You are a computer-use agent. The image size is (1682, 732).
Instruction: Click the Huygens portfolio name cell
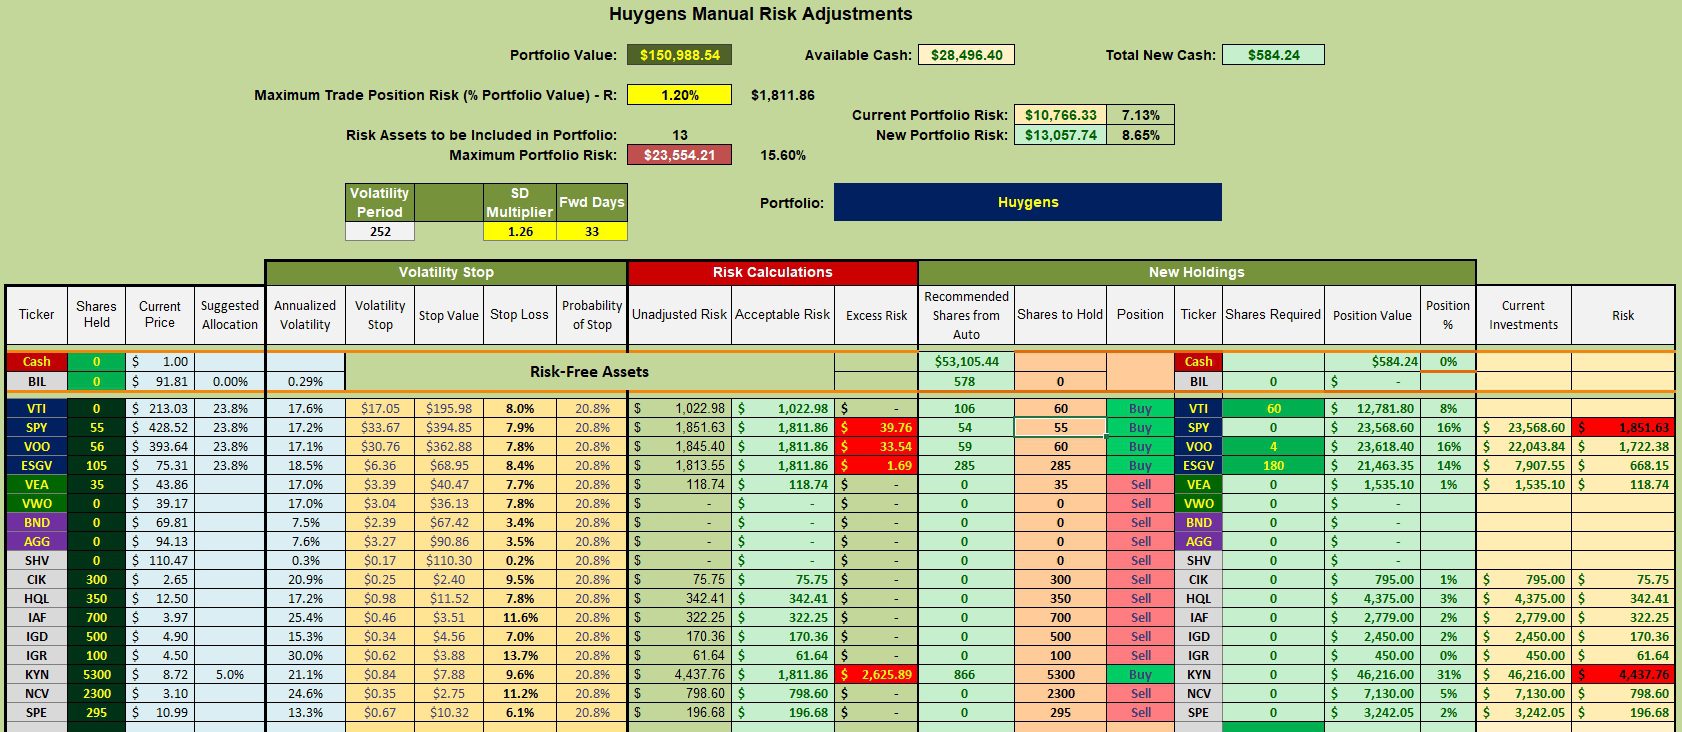point(1028,202)
